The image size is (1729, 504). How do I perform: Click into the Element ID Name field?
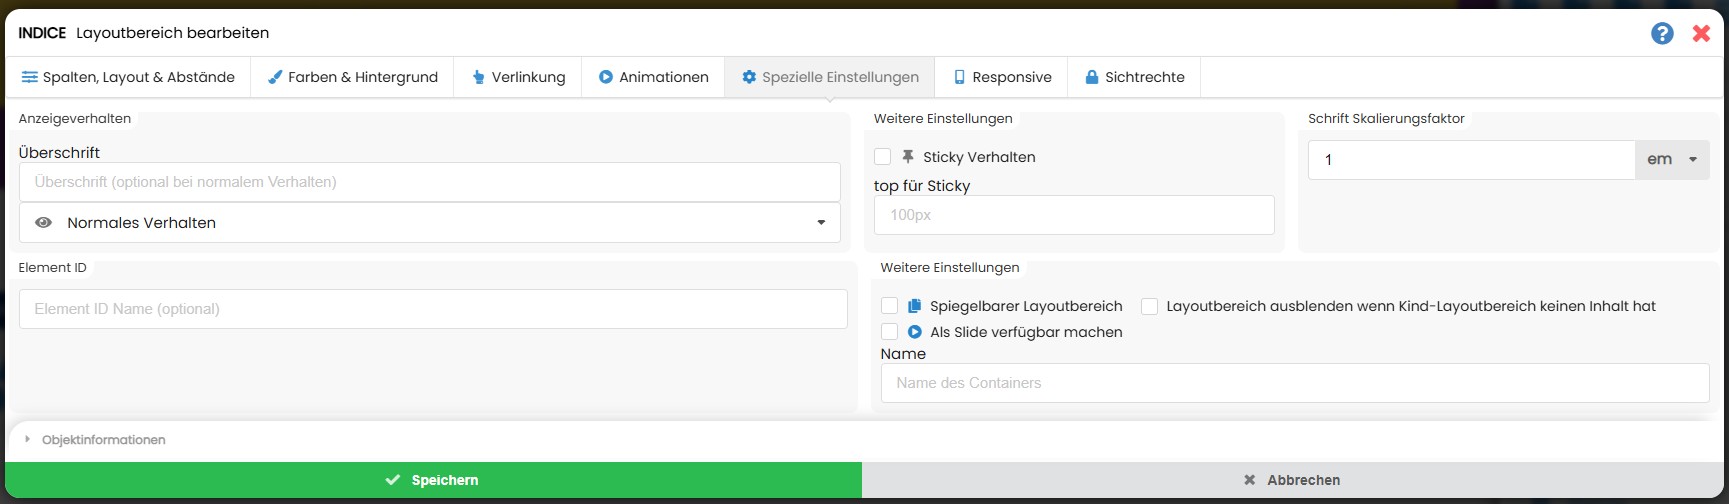pos(433,309)
